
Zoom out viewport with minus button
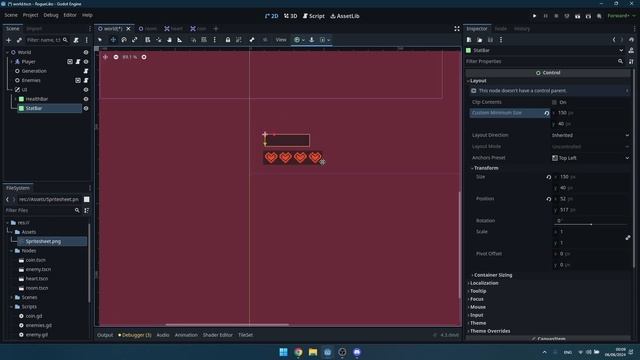(116, 57)
